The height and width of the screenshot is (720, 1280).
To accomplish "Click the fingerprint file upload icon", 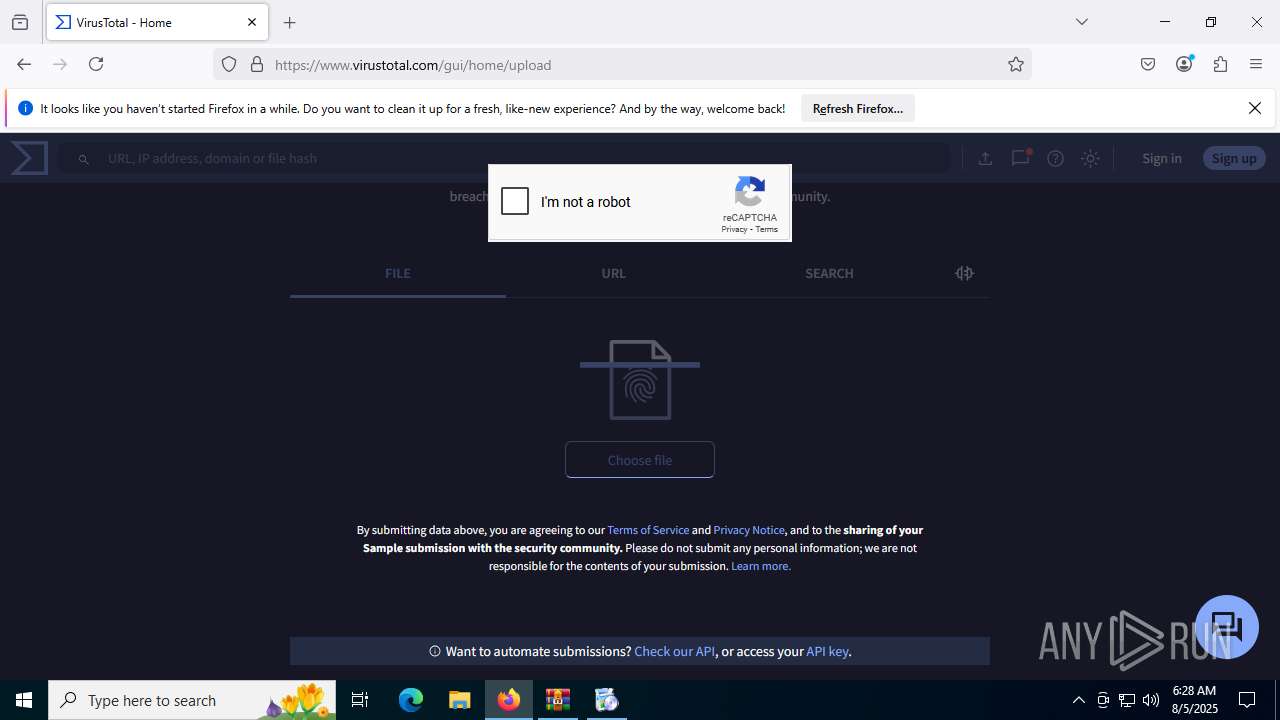I will (x=640, y=380).
